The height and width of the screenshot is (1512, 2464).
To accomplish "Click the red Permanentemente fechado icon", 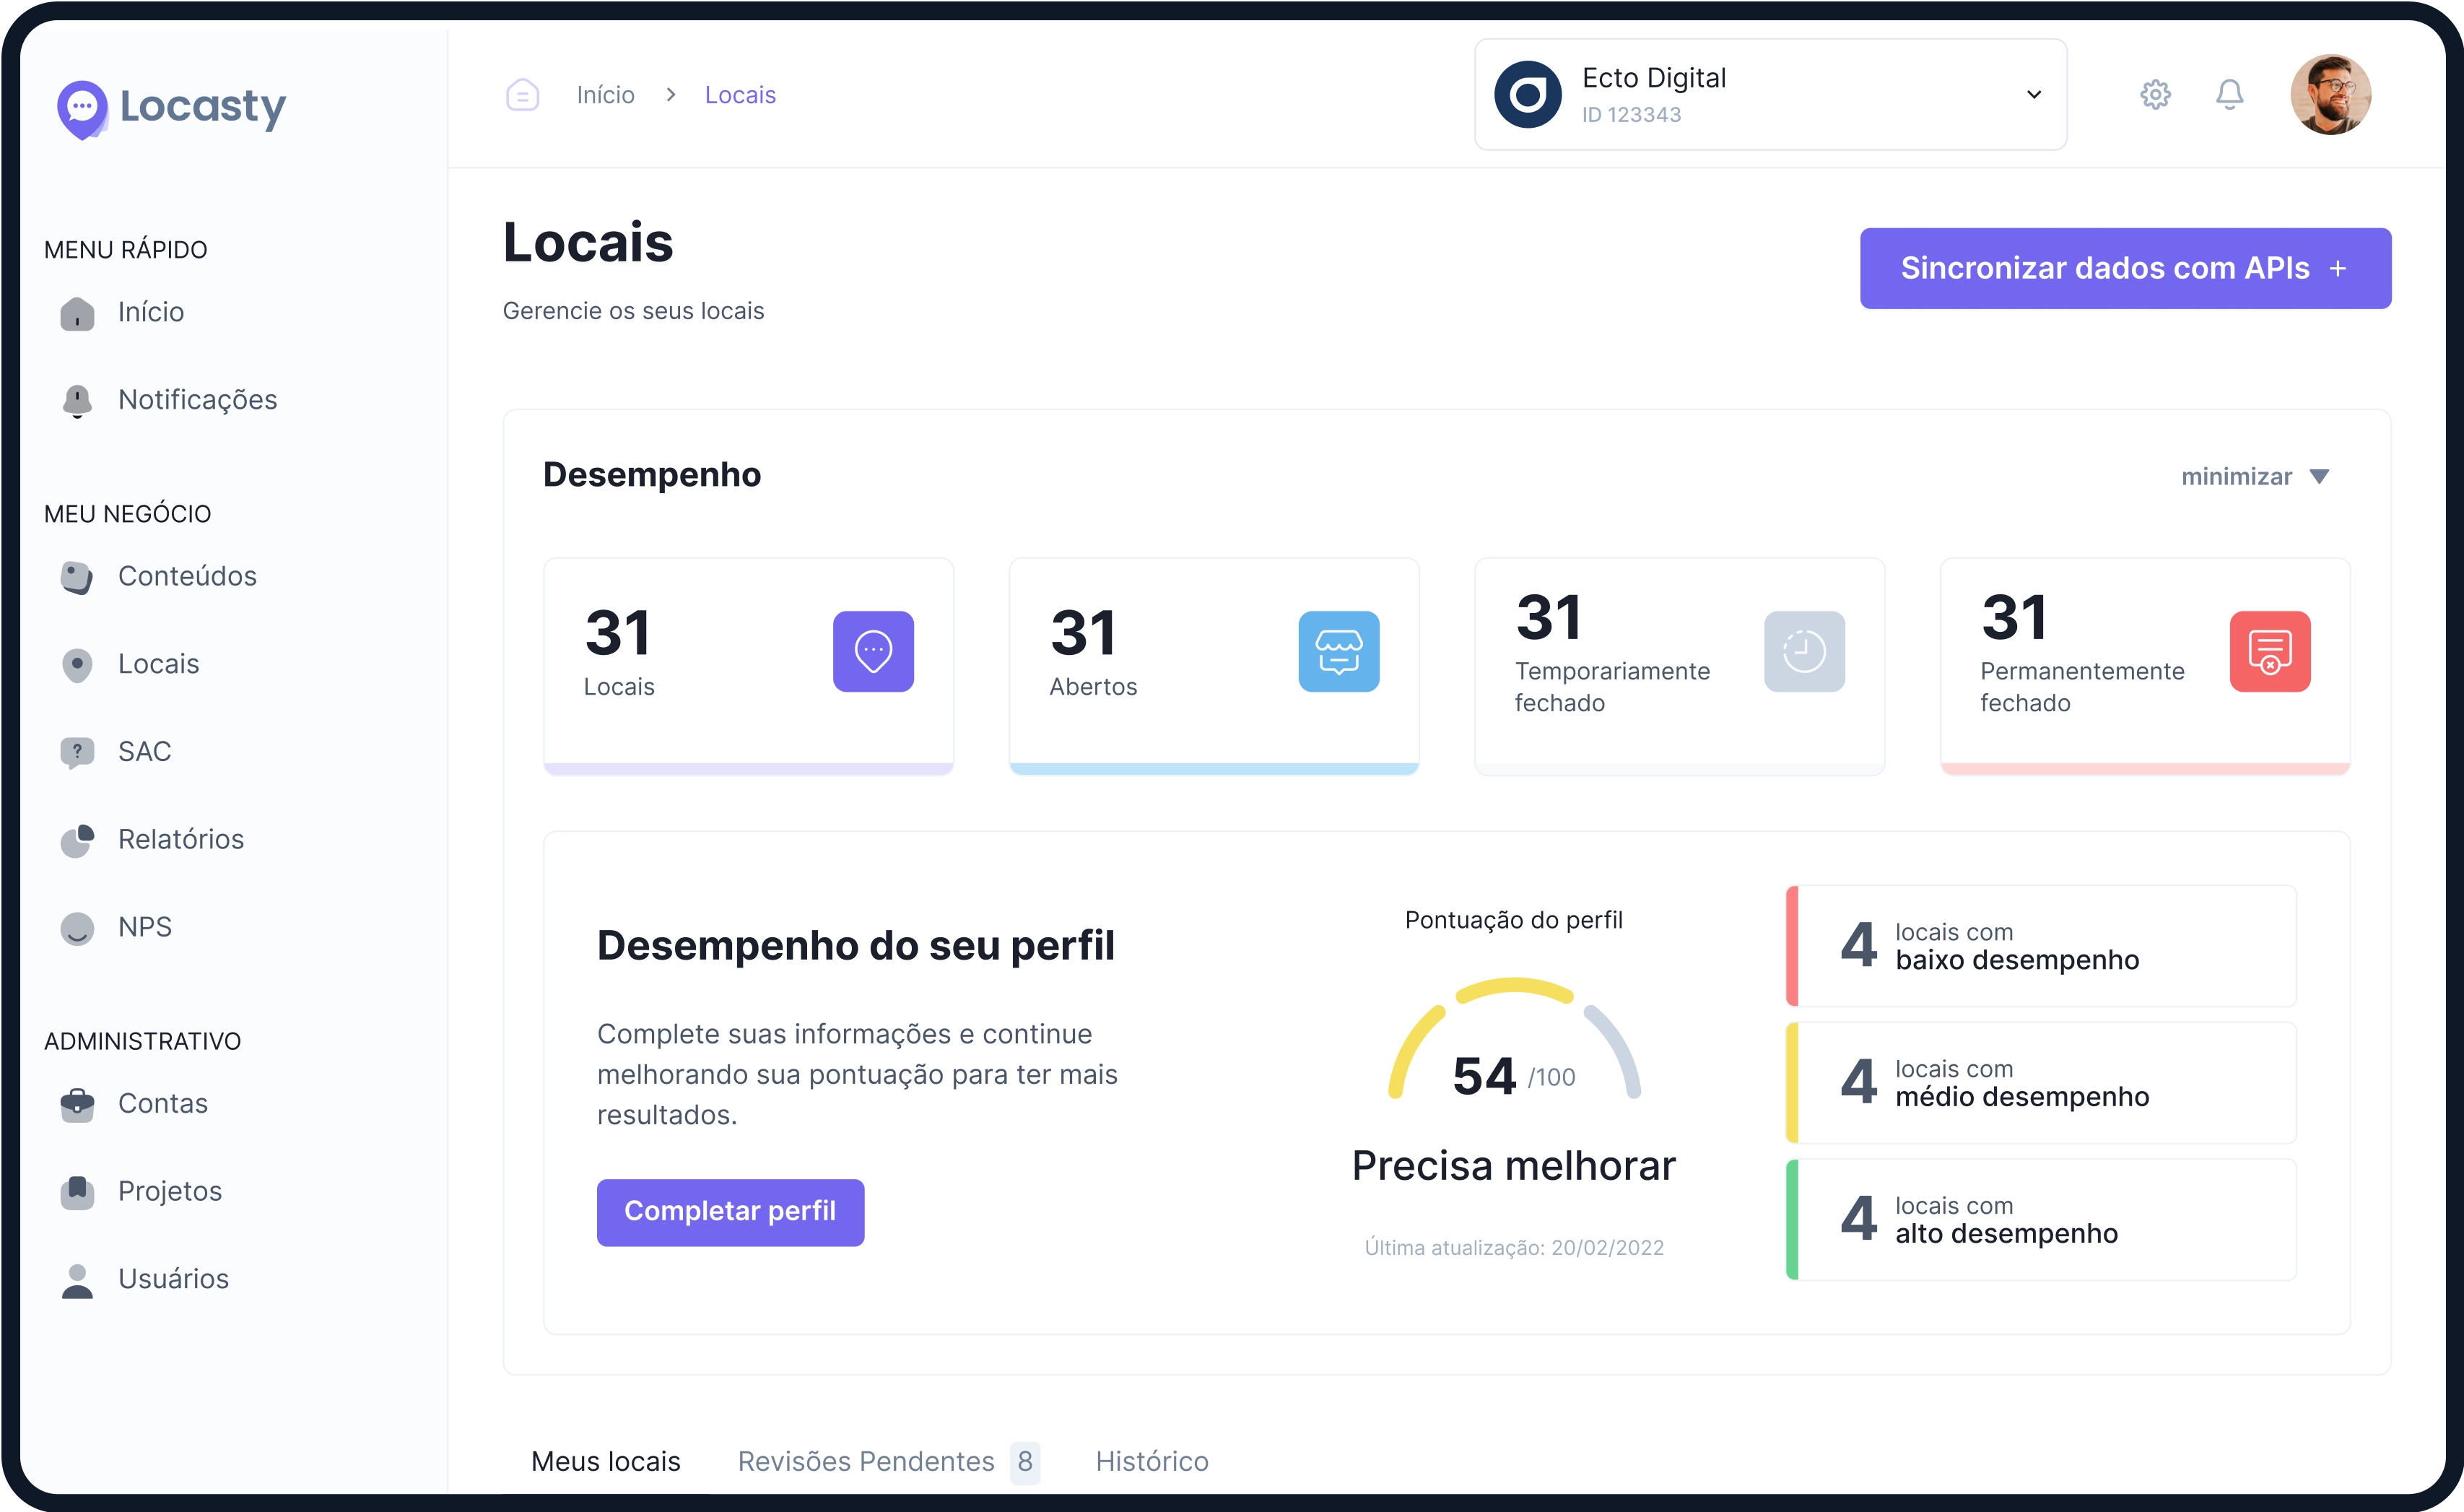I will coord(2269,651).
